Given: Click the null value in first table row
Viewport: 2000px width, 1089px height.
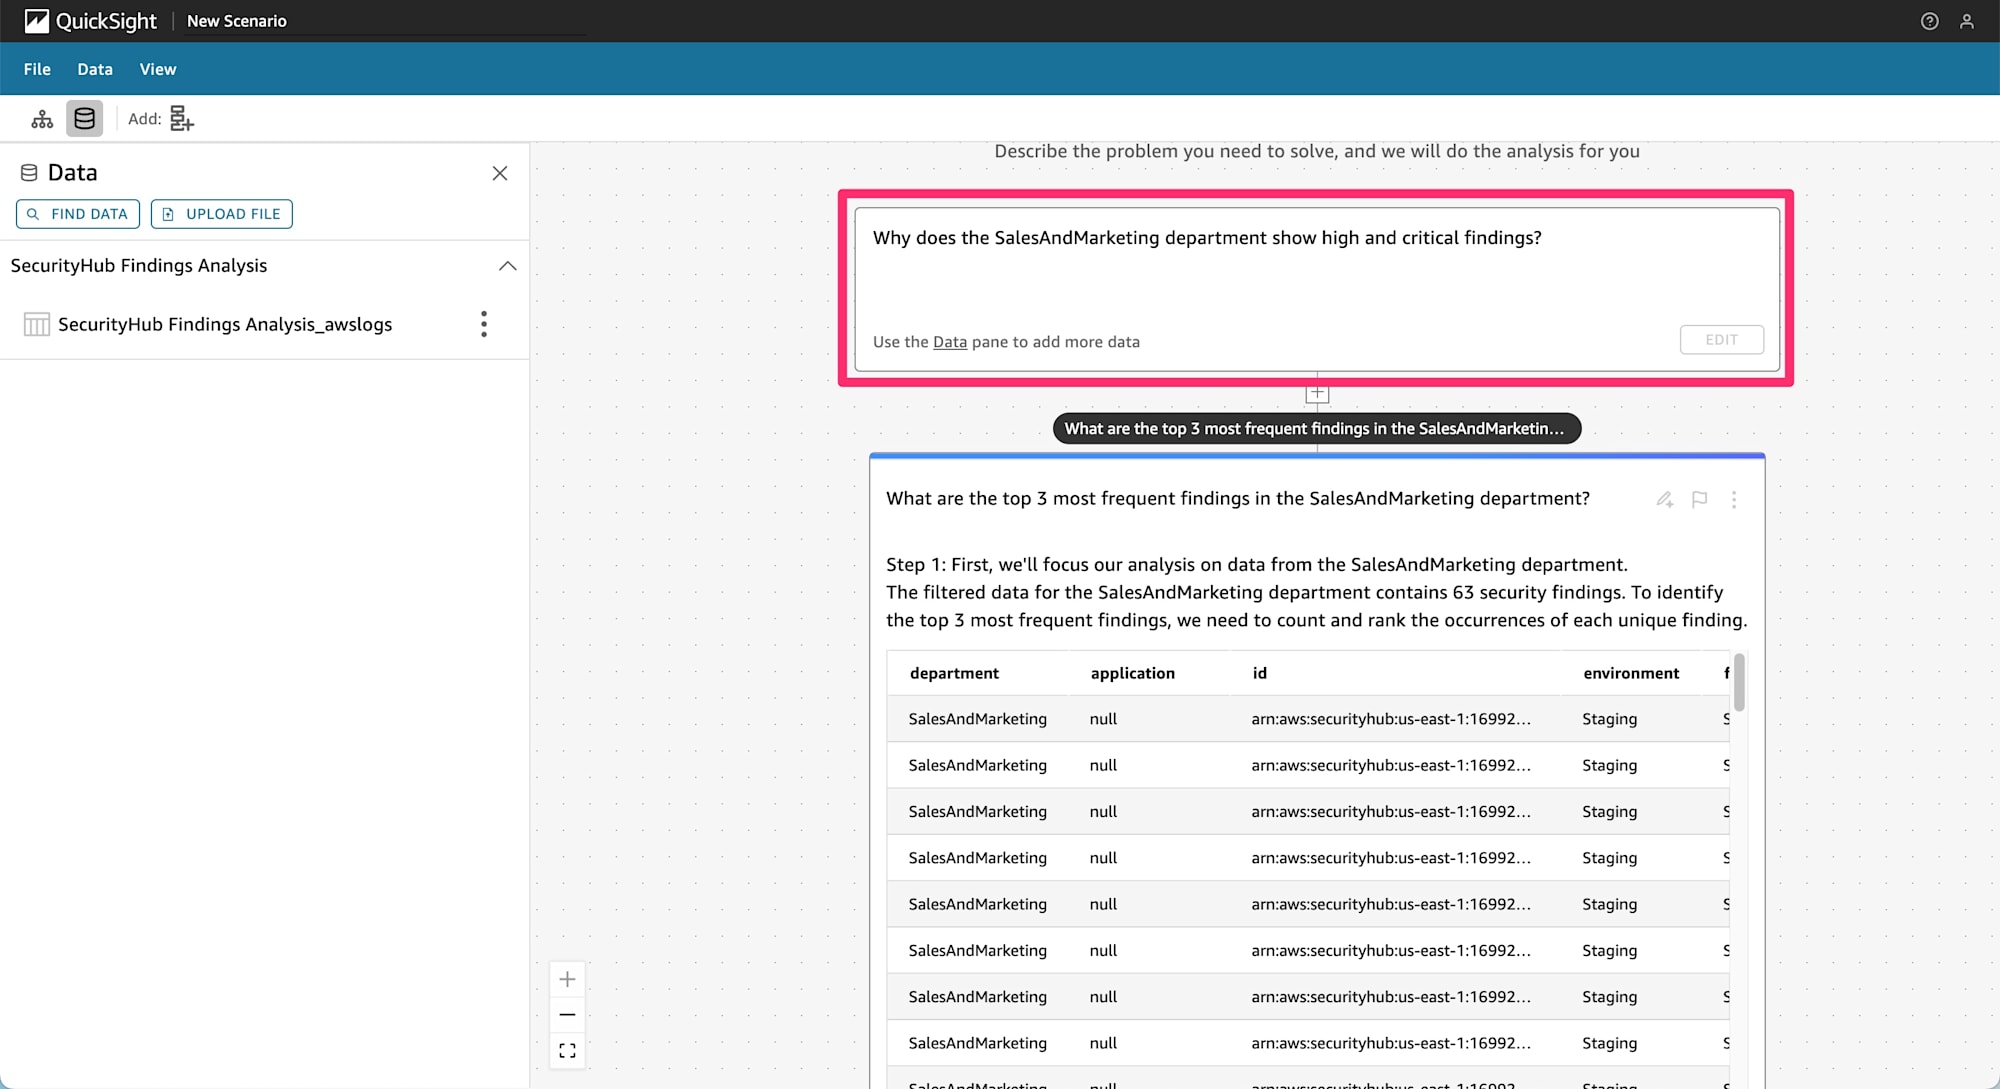Looking at the screenshot, I should 1103,719.
